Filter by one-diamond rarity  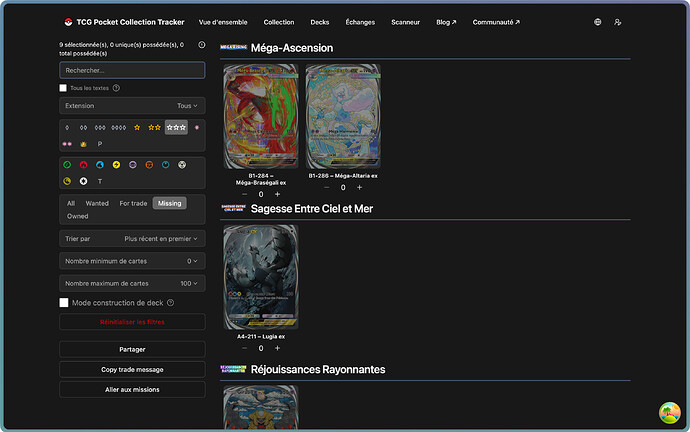pyautogui.click(x=67, y=128)
